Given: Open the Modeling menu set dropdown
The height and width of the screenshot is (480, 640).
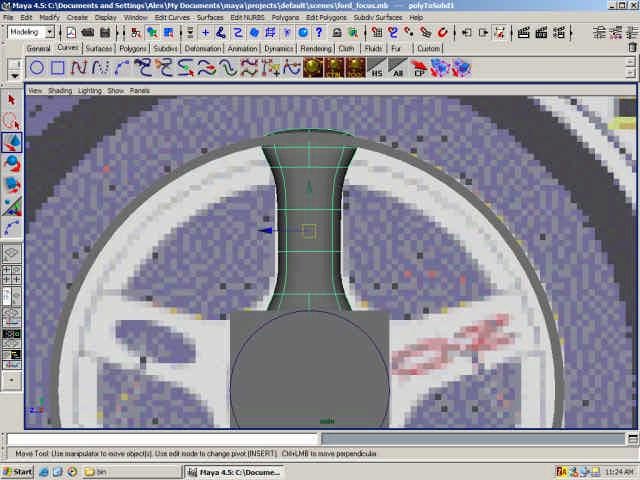Looking at the screenshot, I should [x=31, y=32].
